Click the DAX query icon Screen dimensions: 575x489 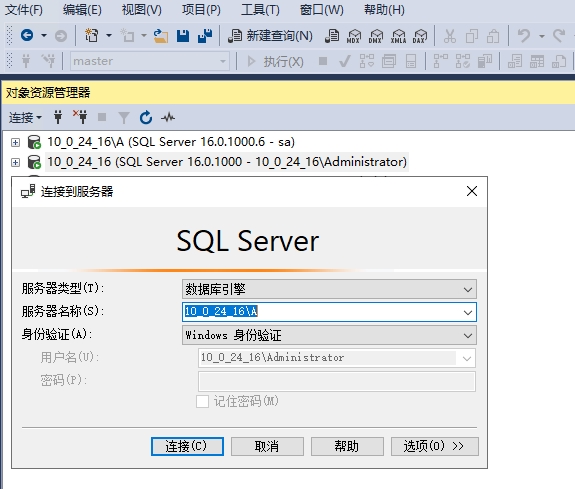click(420, 36)
